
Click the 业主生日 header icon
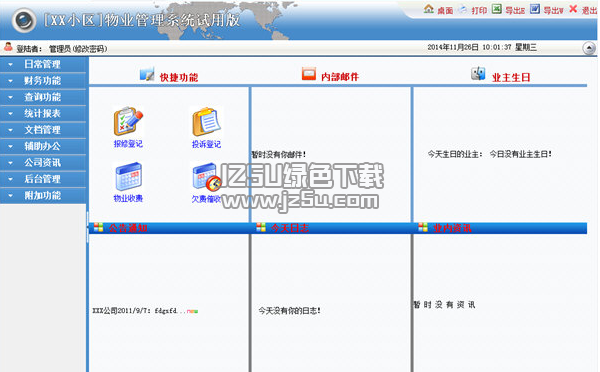478,73
